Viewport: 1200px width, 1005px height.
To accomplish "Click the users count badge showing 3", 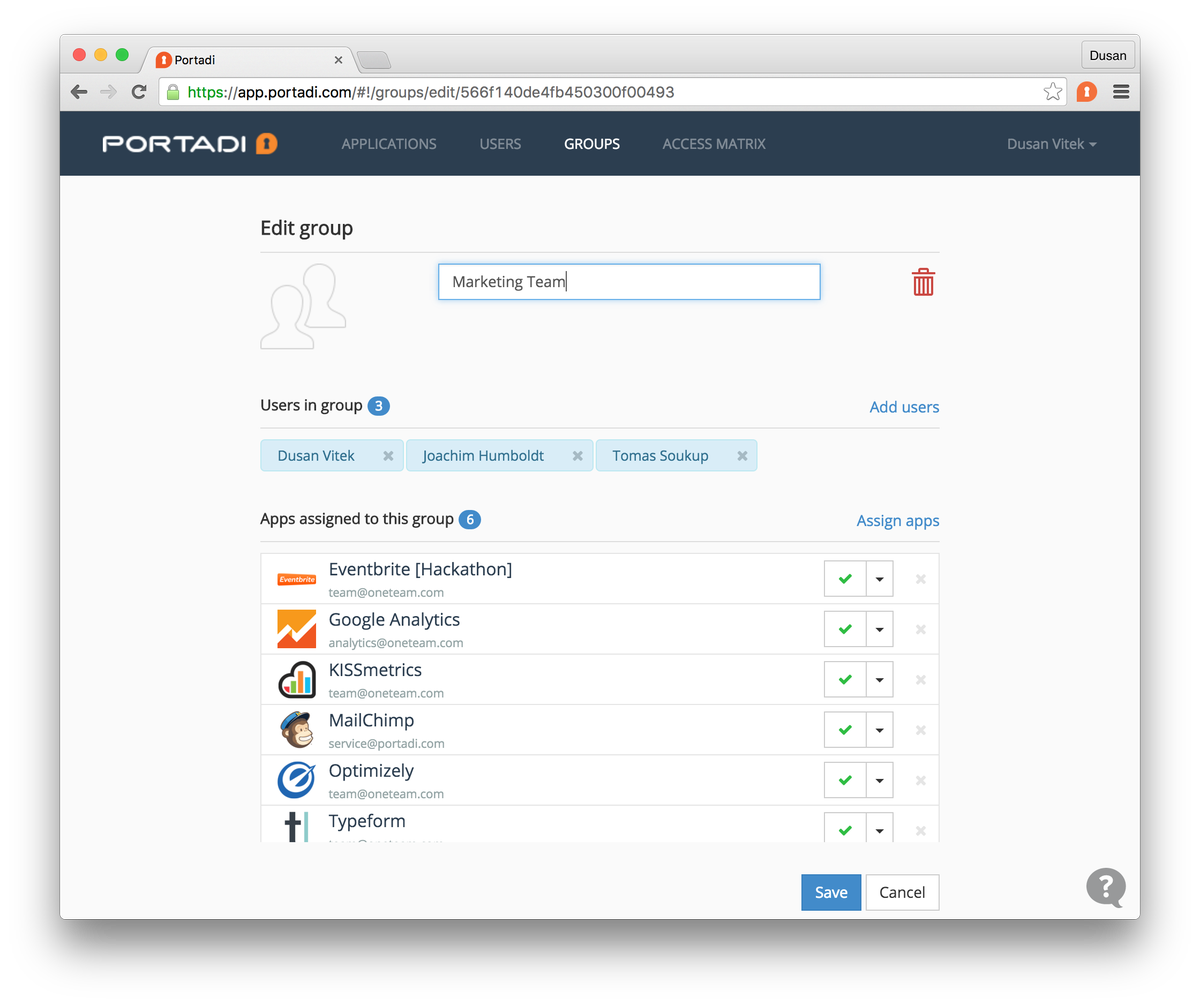I will 378,406.
